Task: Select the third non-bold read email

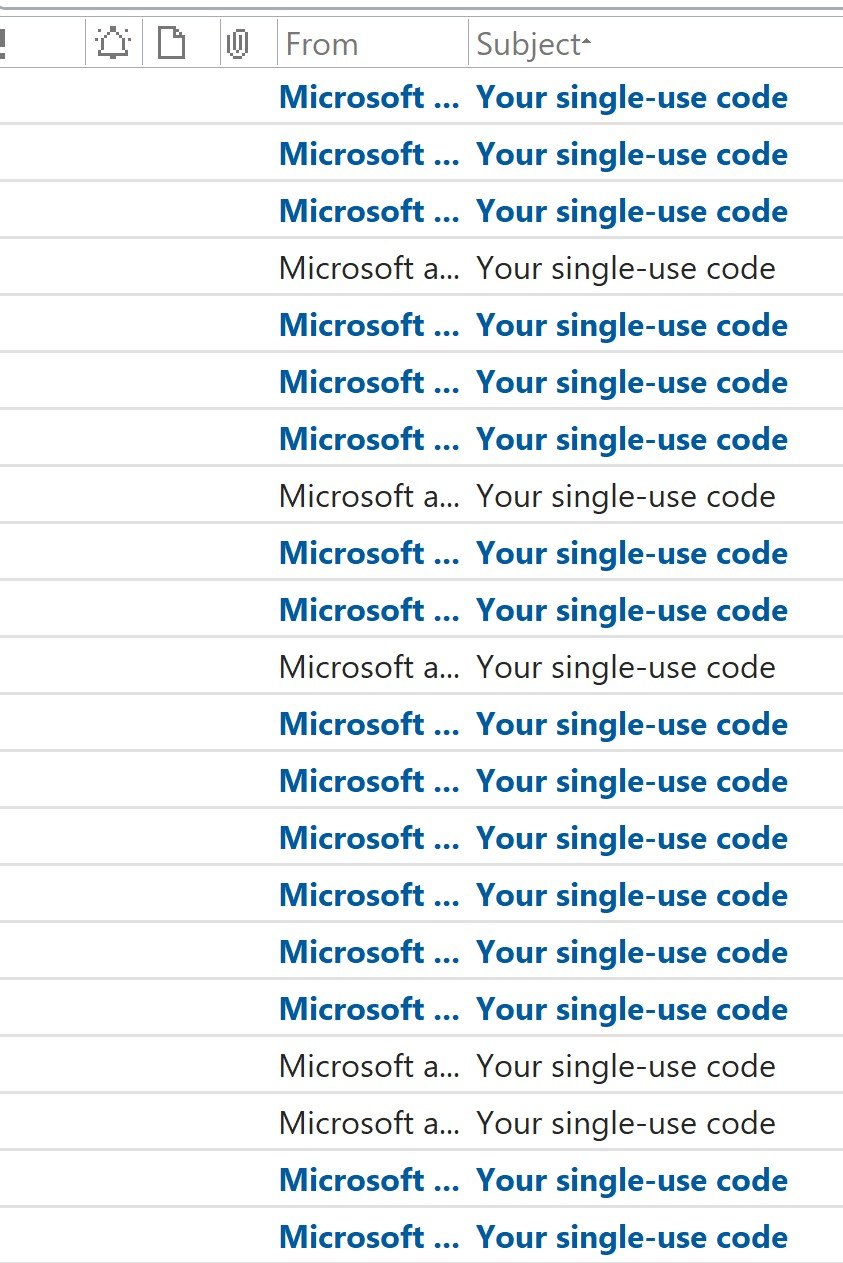Action: (x=421, y=667)
